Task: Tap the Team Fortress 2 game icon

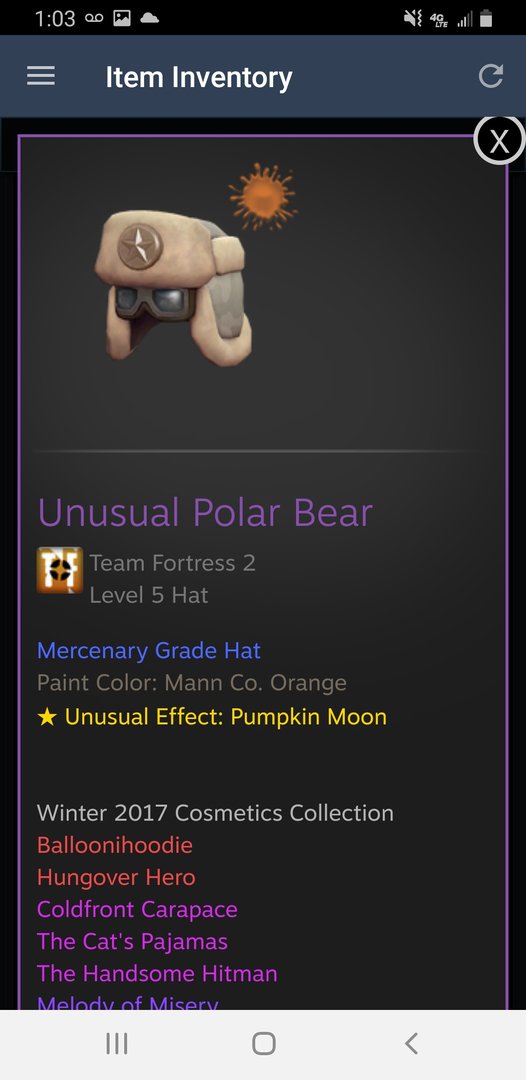Action: tap(60, 570)
